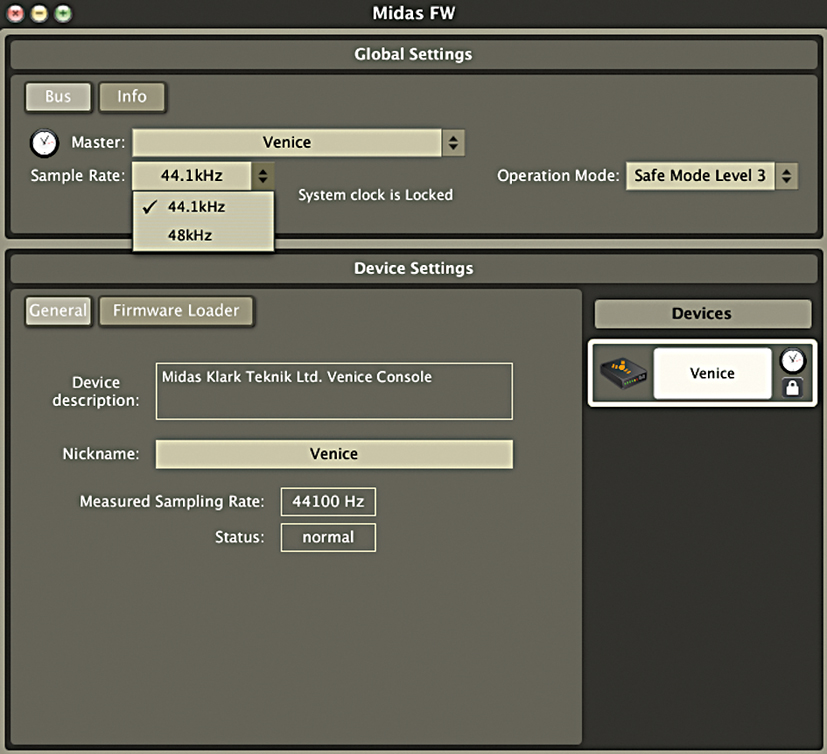Switch to the Info tab
The height and width of the screenshot is (754, 827).
pyautogui.click(x=132, y=96)
